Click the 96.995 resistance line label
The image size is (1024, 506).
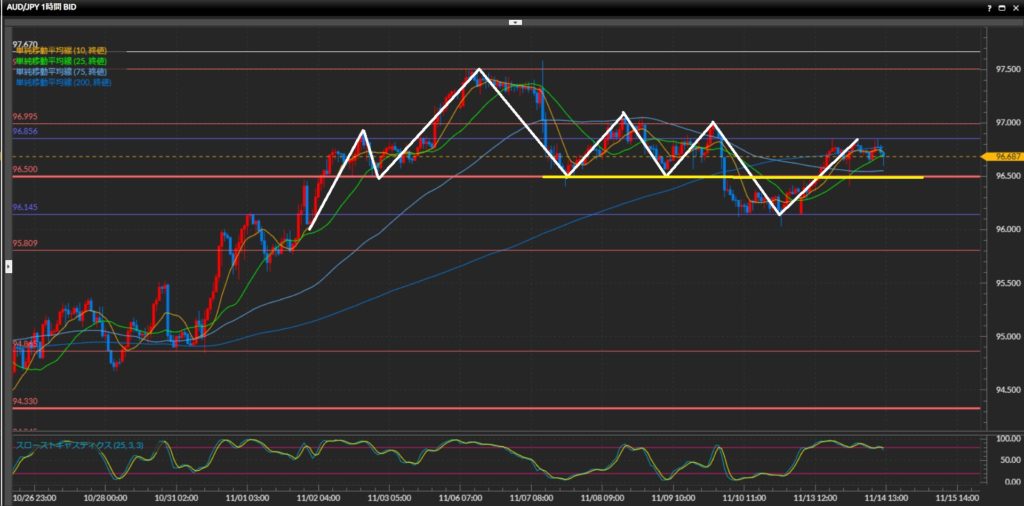[25, 117]
